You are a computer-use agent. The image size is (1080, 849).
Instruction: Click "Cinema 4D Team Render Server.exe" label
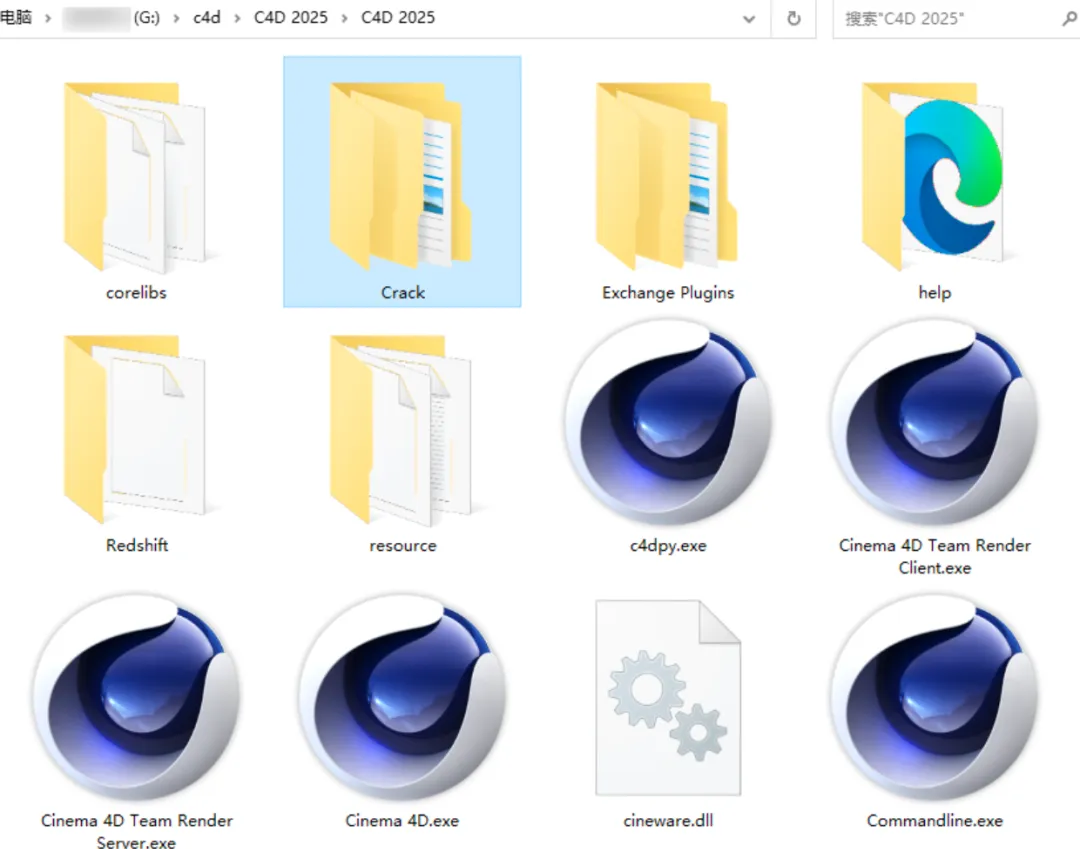coord(136,830)
